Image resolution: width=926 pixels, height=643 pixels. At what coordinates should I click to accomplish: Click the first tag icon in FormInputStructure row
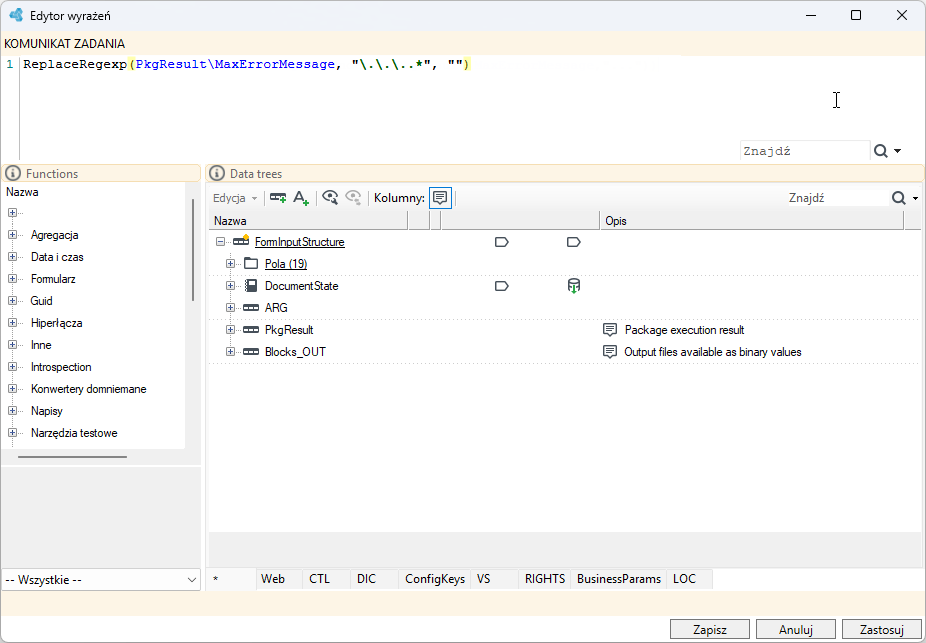tap(501, 242)
